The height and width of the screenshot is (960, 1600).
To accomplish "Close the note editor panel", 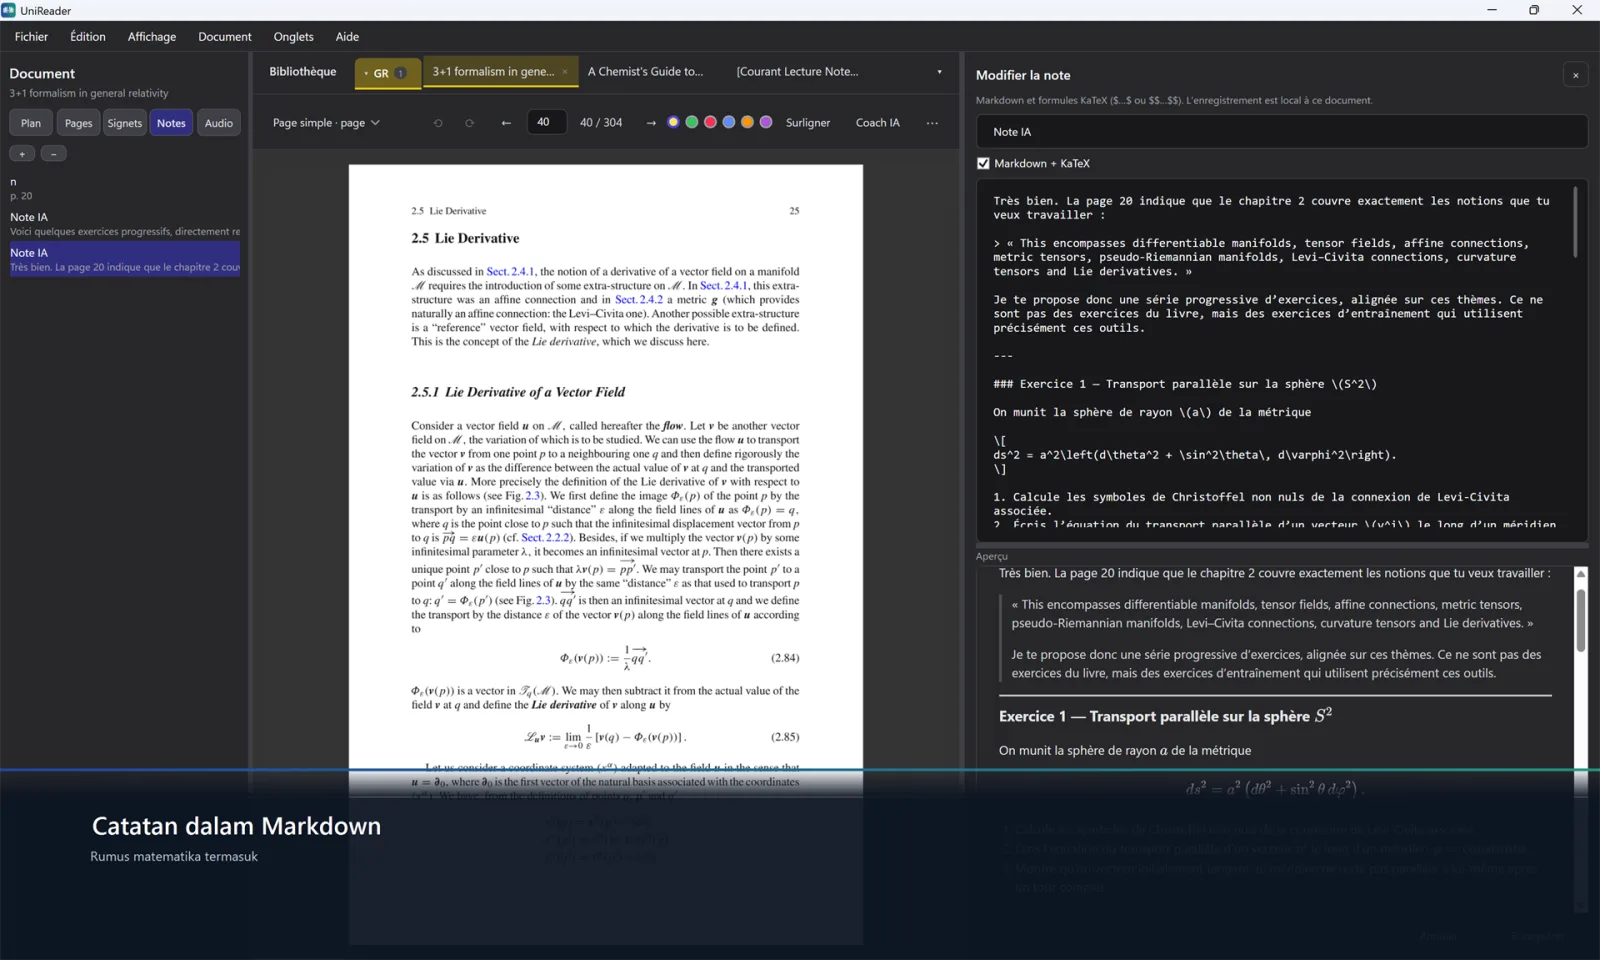I will click(x=1575, y=75).
